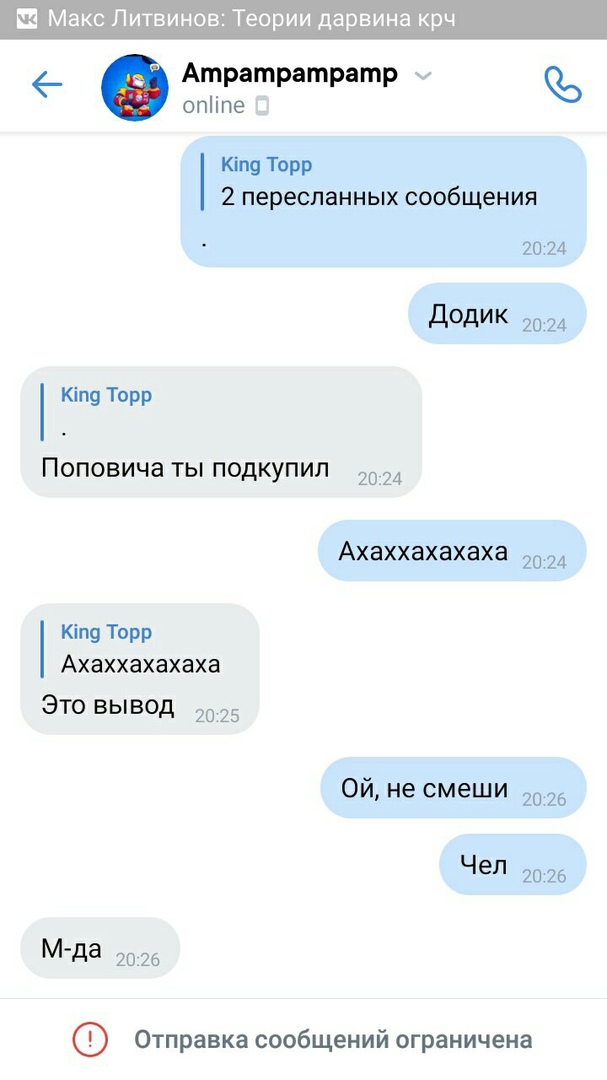Viewport: 607px width, 1080px height.
Task: Select the Чел message bubble
Action: (513, 864)
